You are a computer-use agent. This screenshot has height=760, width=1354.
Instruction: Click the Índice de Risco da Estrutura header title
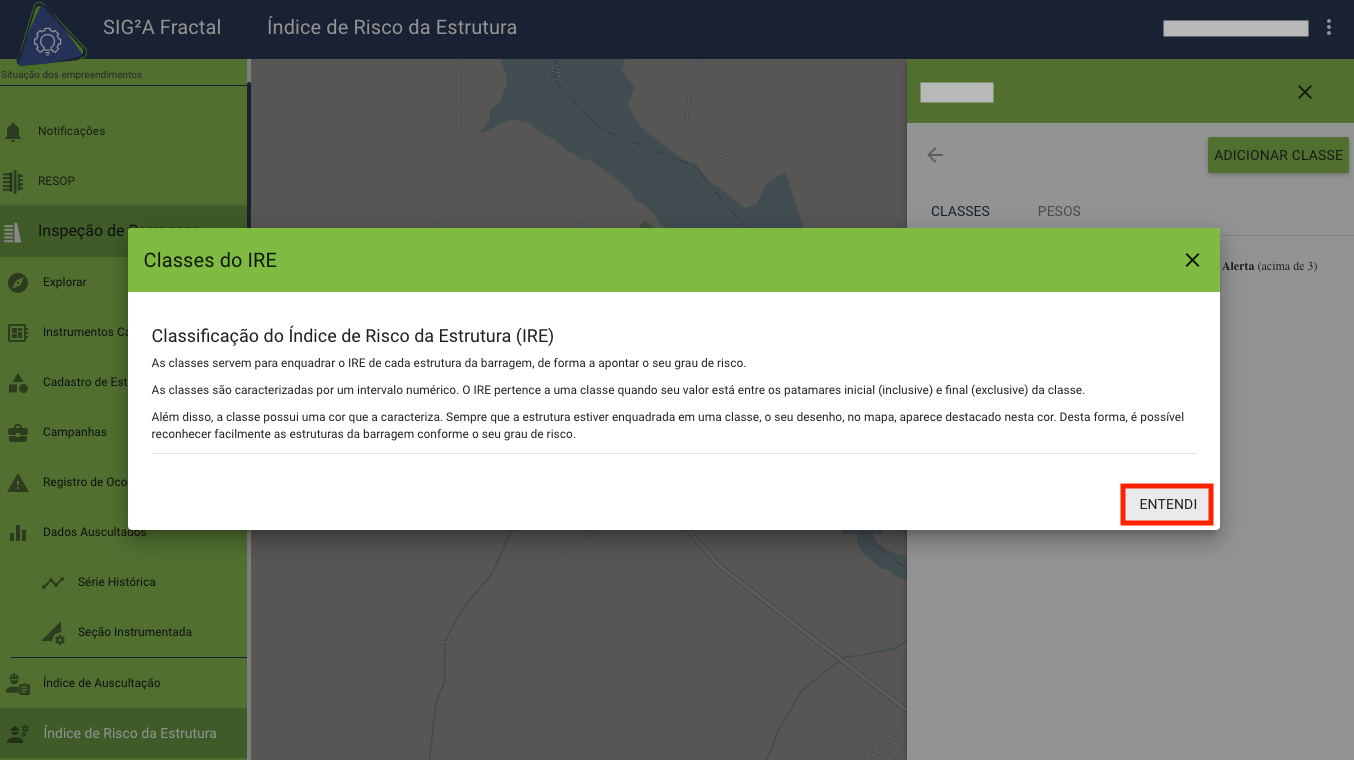coord(392,28)
